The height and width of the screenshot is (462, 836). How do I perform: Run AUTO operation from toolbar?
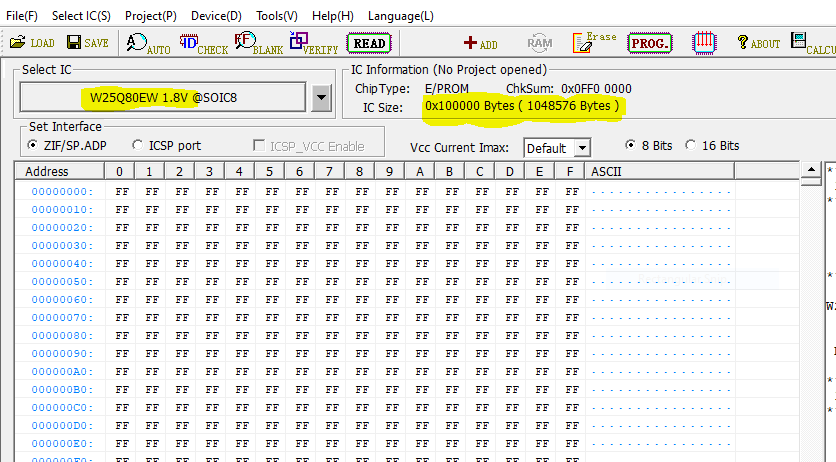(148, 44)
